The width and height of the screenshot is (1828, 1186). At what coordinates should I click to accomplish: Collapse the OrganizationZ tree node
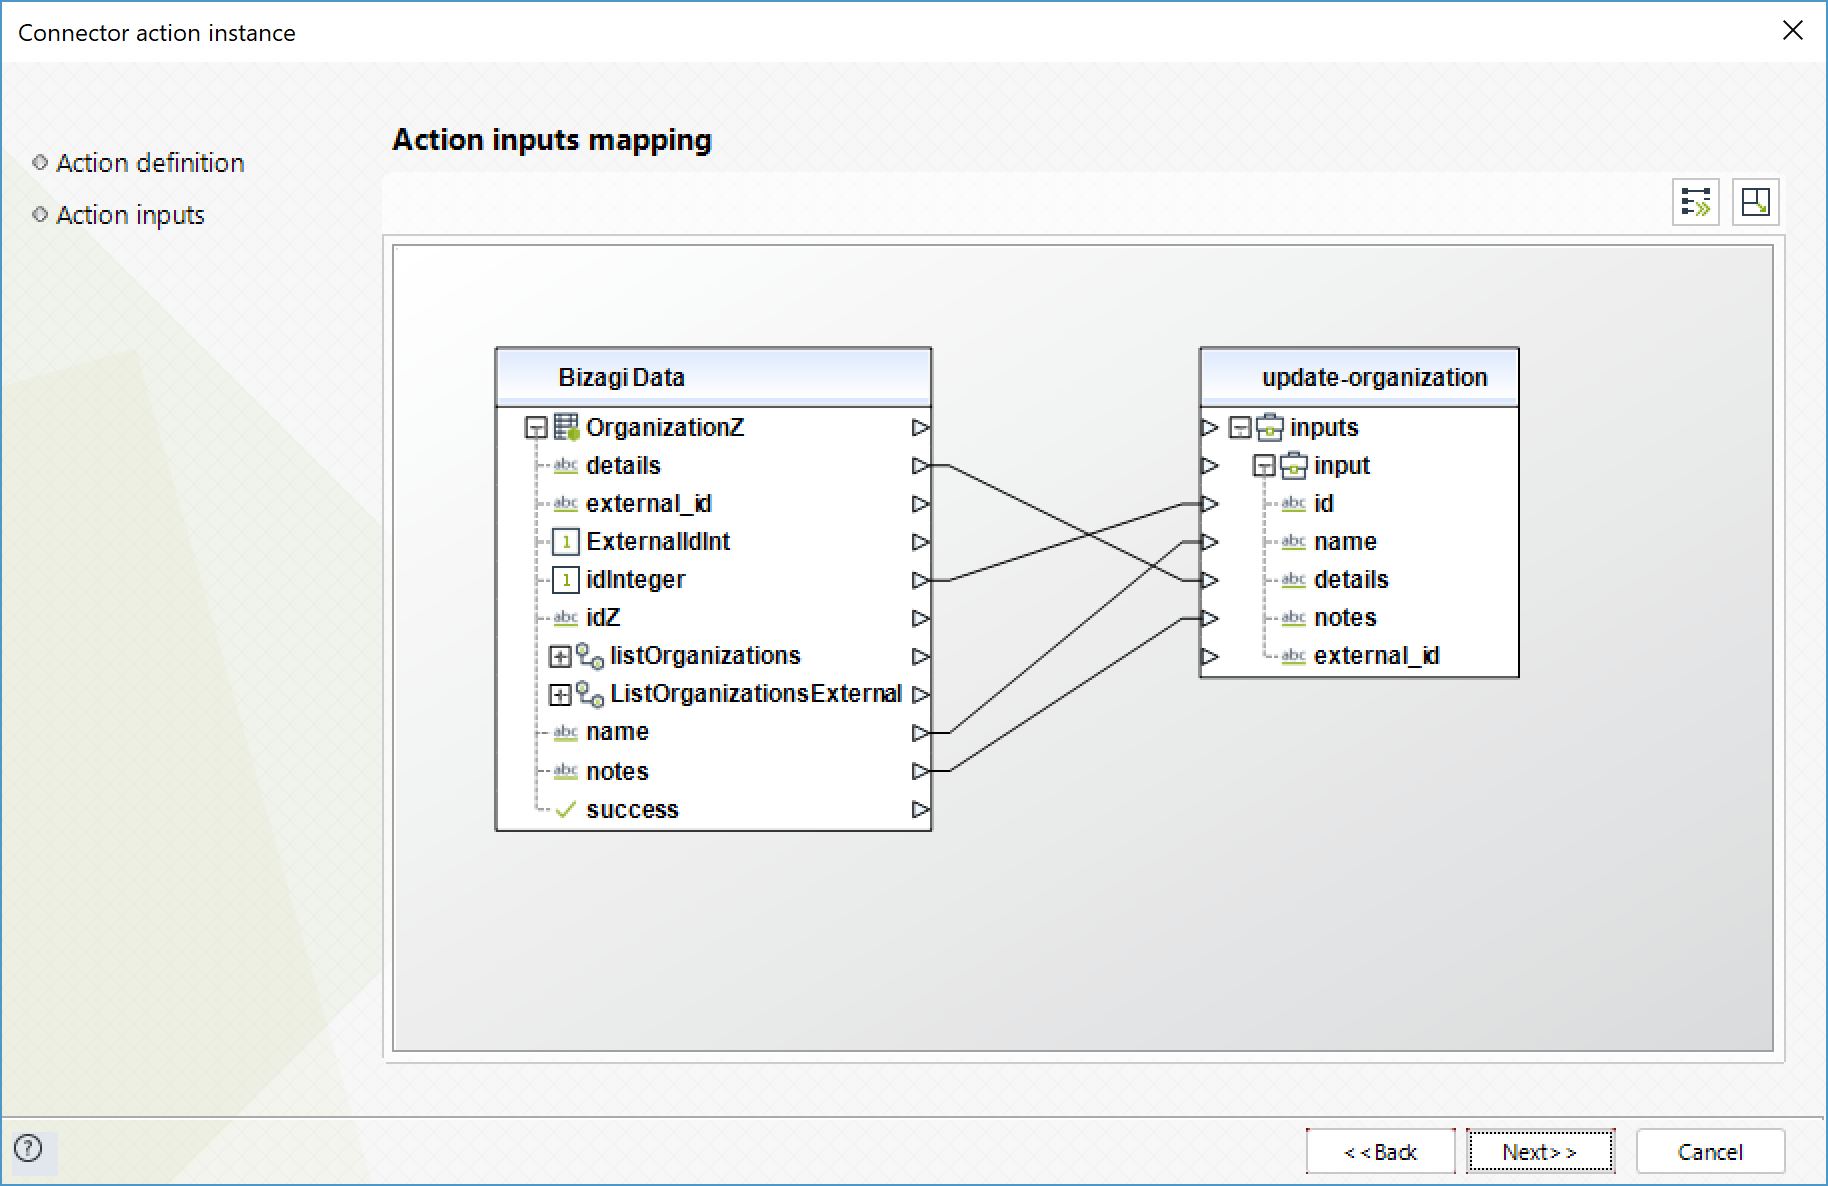coord(536,428)
